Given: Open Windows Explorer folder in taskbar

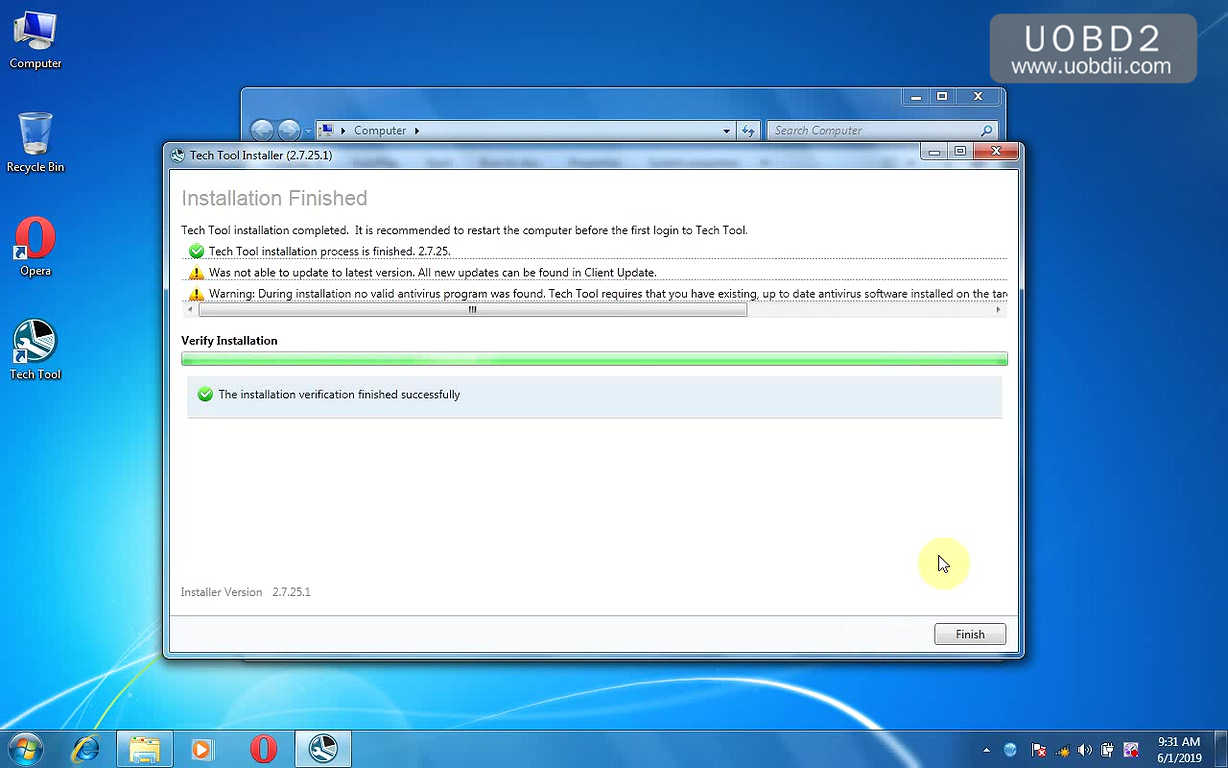Looking at the screenshot, I should 145,748.
